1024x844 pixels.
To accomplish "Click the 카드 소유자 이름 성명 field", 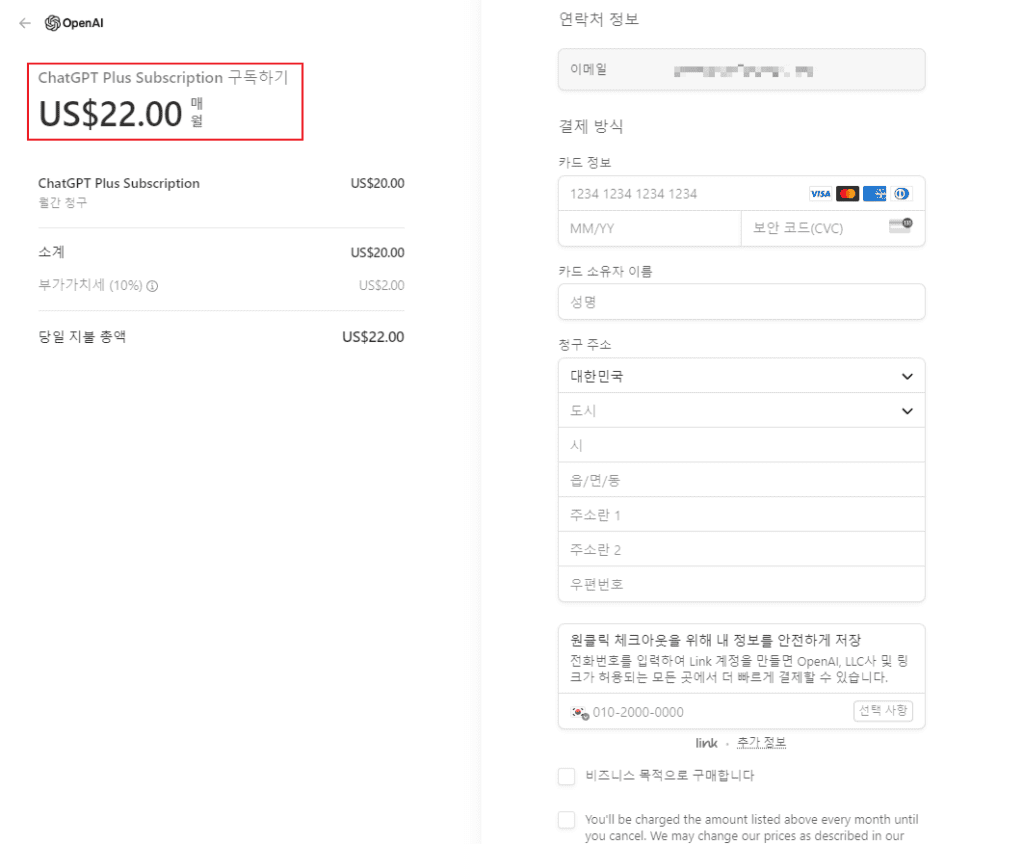I will [x=741, y=302].
